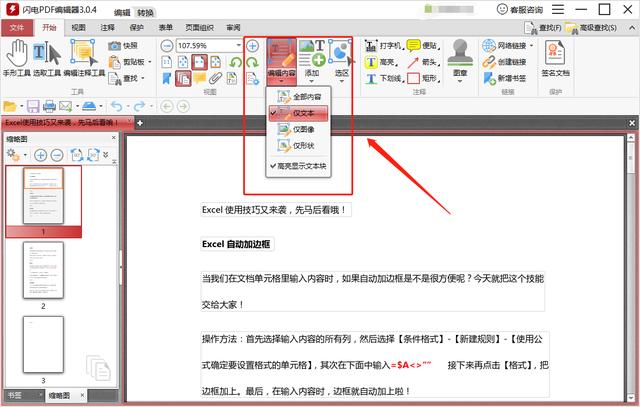
Task: Select the Sticky Note tool (便贴)
Action: pos(424,46)
